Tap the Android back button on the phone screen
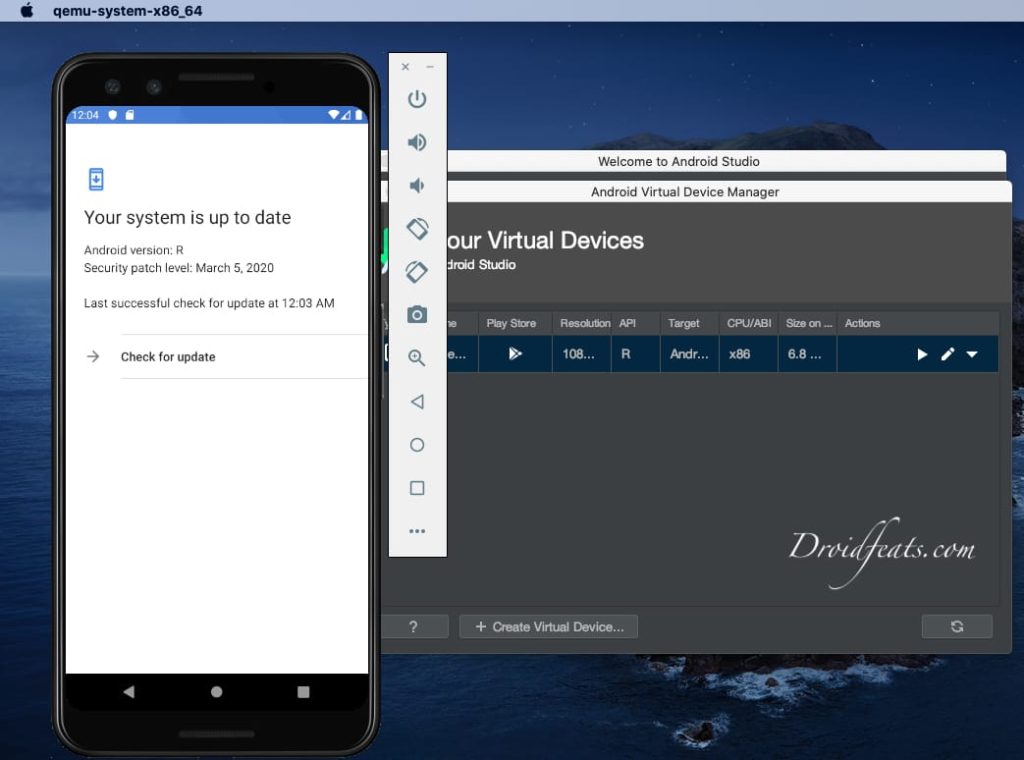Image resolution: width=1024 pixels, height=760 pixels. click(x=128, y=691)
